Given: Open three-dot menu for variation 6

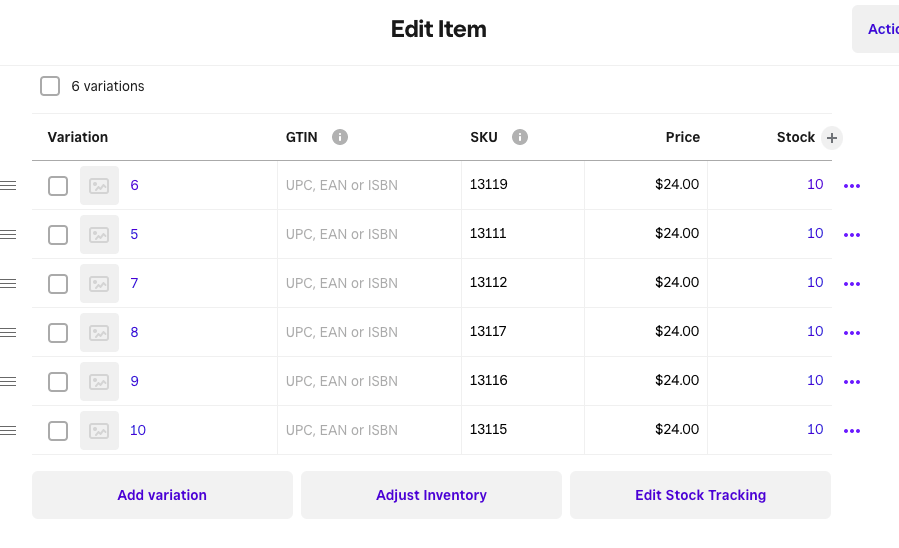Looking at the screenshot, I should point(852,186).
